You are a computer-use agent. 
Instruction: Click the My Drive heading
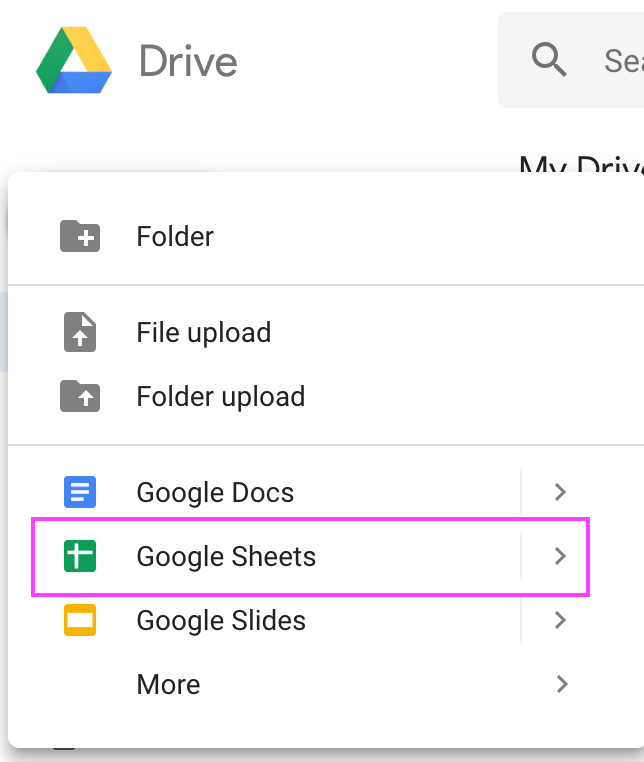point(581,165)
